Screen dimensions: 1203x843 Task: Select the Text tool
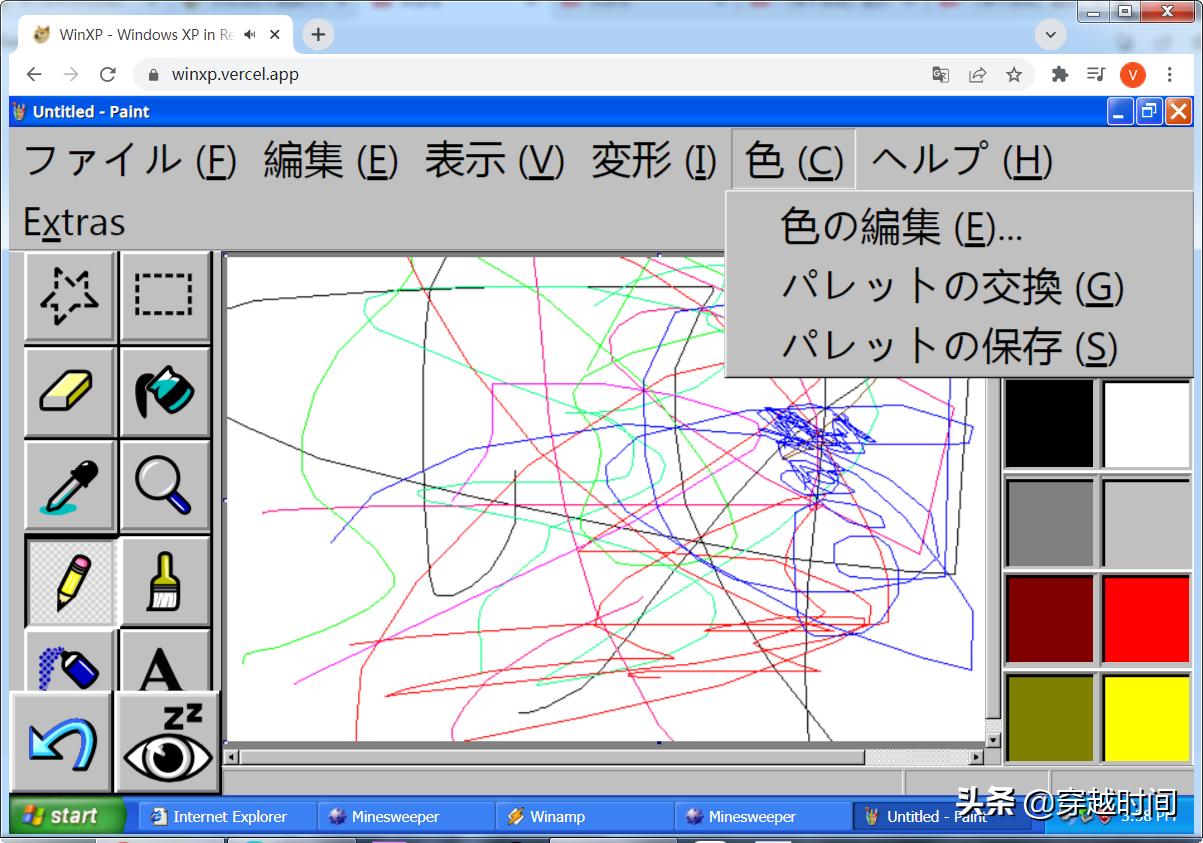coord(165,660)
